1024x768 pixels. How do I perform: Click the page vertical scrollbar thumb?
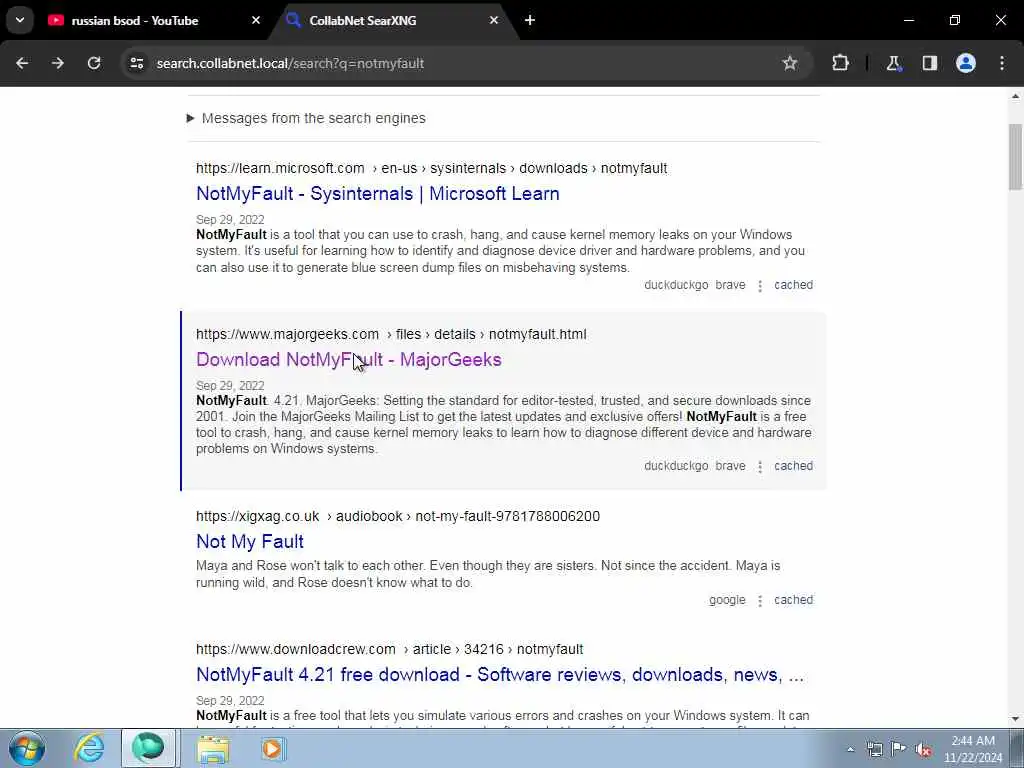tap(1015, 157)
